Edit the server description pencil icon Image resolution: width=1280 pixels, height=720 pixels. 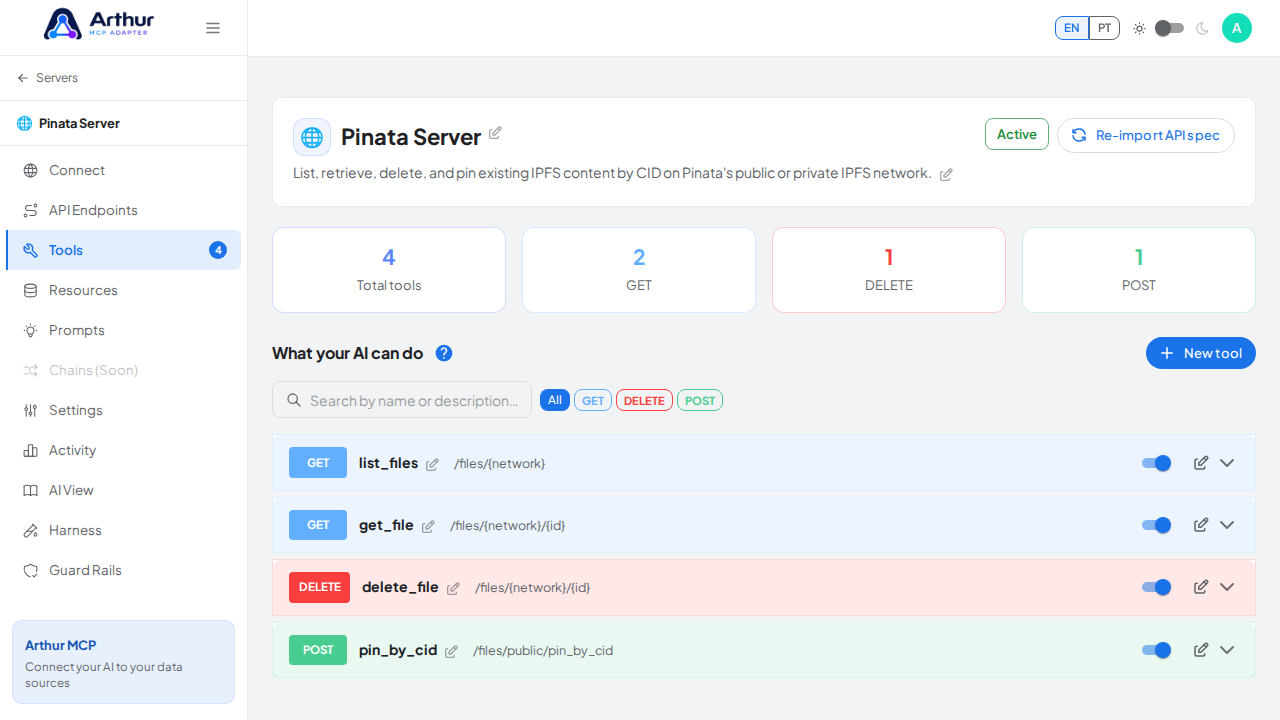click(946, 174)
